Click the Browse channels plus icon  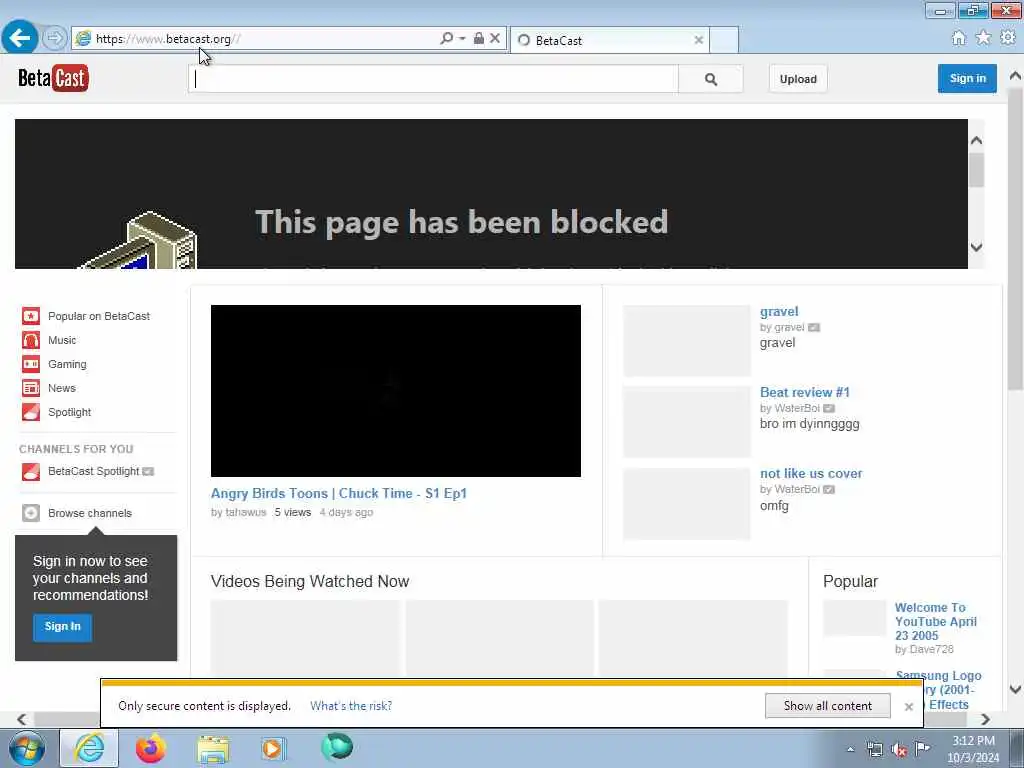tap(31, 513)
